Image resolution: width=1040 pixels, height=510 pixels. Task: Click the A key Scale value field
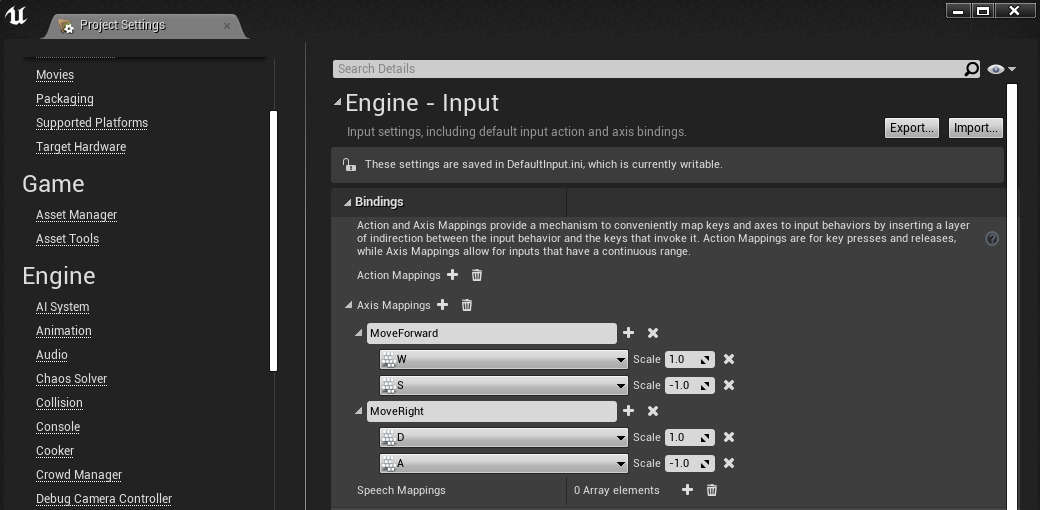click(x=682, y=463)
